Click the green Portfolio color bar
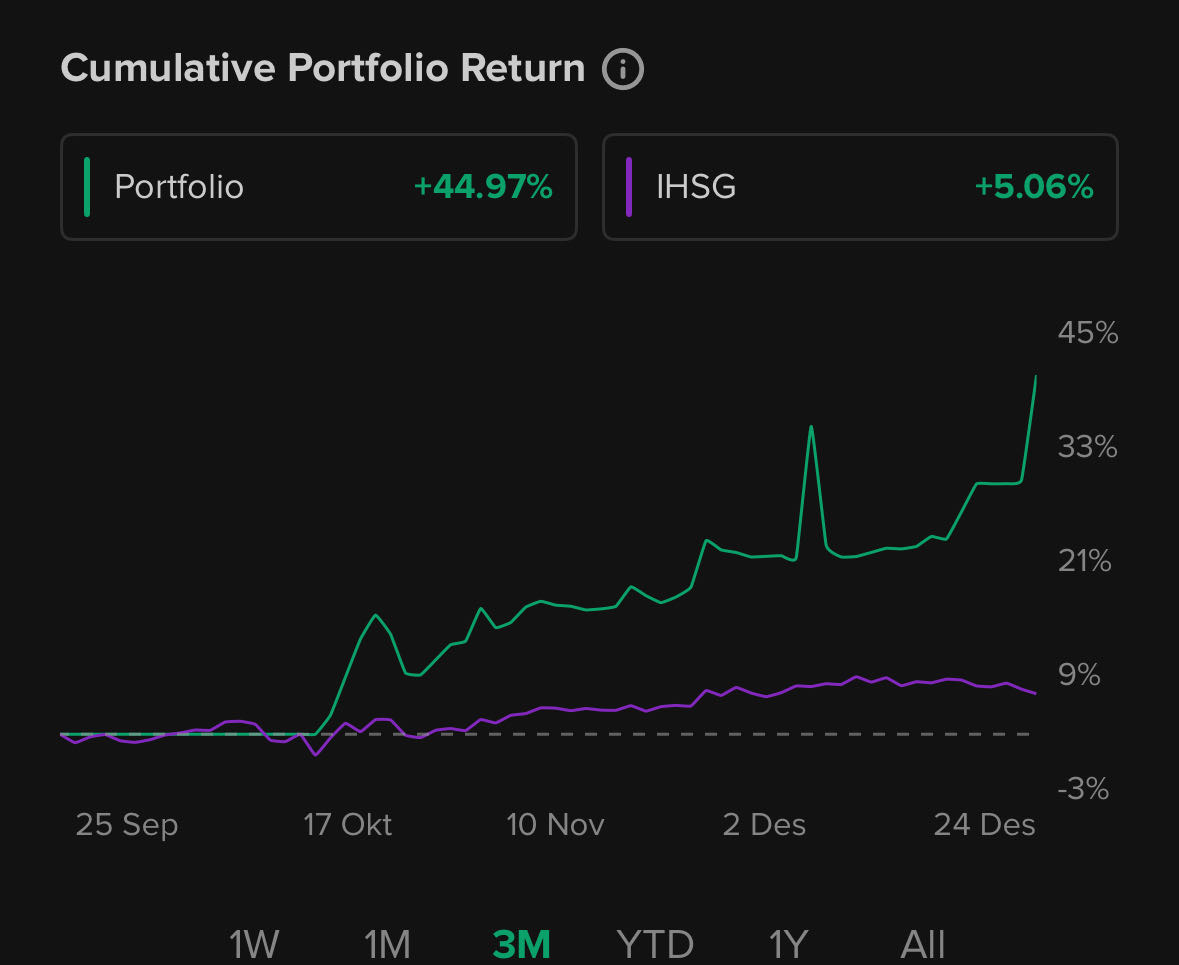This screenshot has height=965, width=1179. point(87,187)
